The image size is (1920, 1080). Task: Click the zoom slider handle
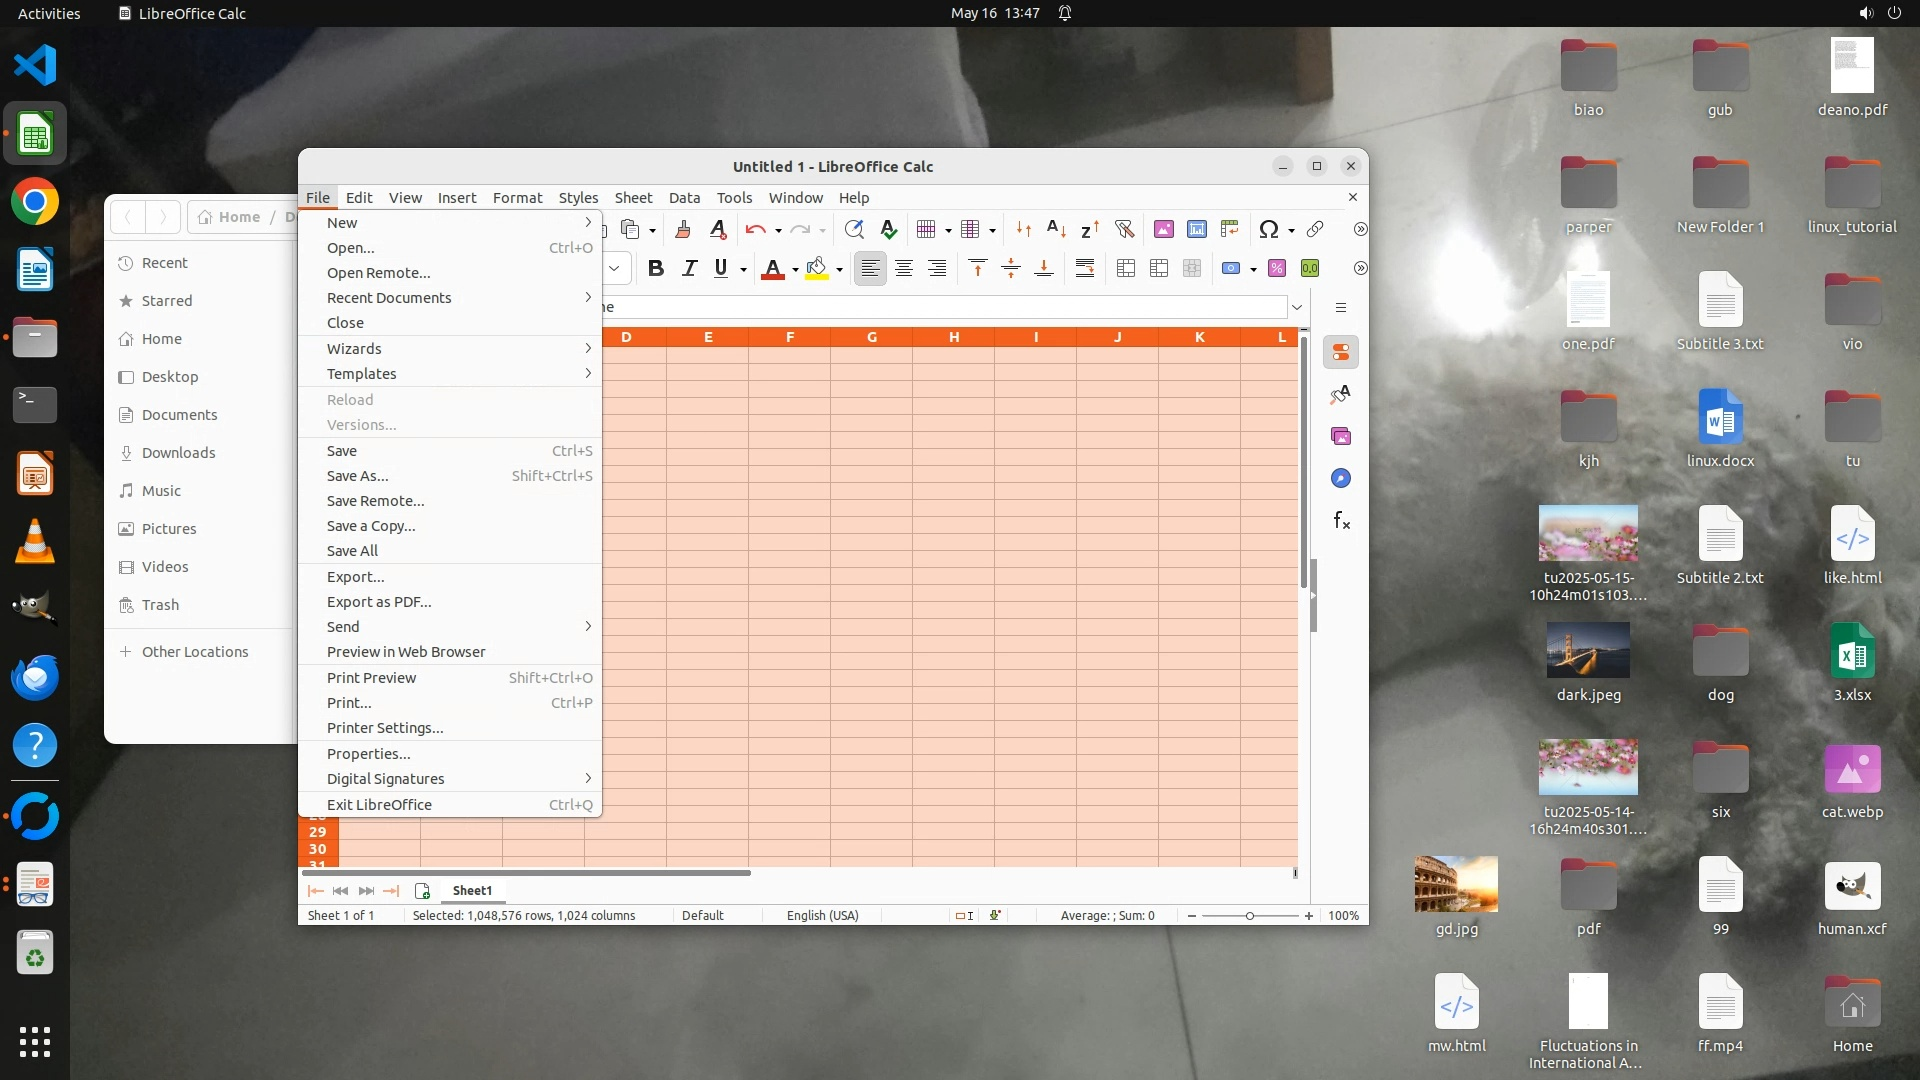click(1249, 916)
